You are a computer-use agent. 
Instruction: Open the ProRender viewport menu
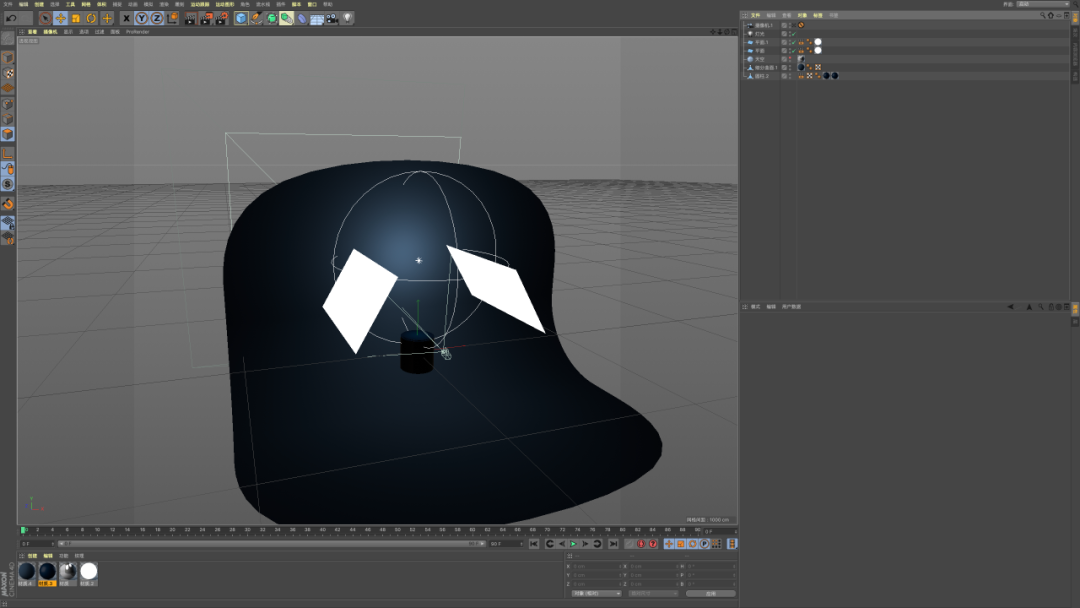point(137,32)
